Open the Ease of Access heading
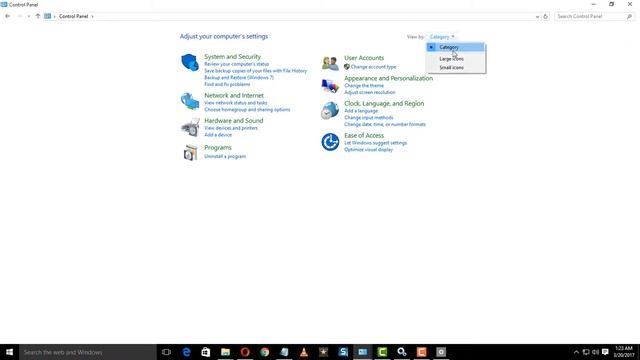Viewport: 640px width, 360px height. (364, 136)
